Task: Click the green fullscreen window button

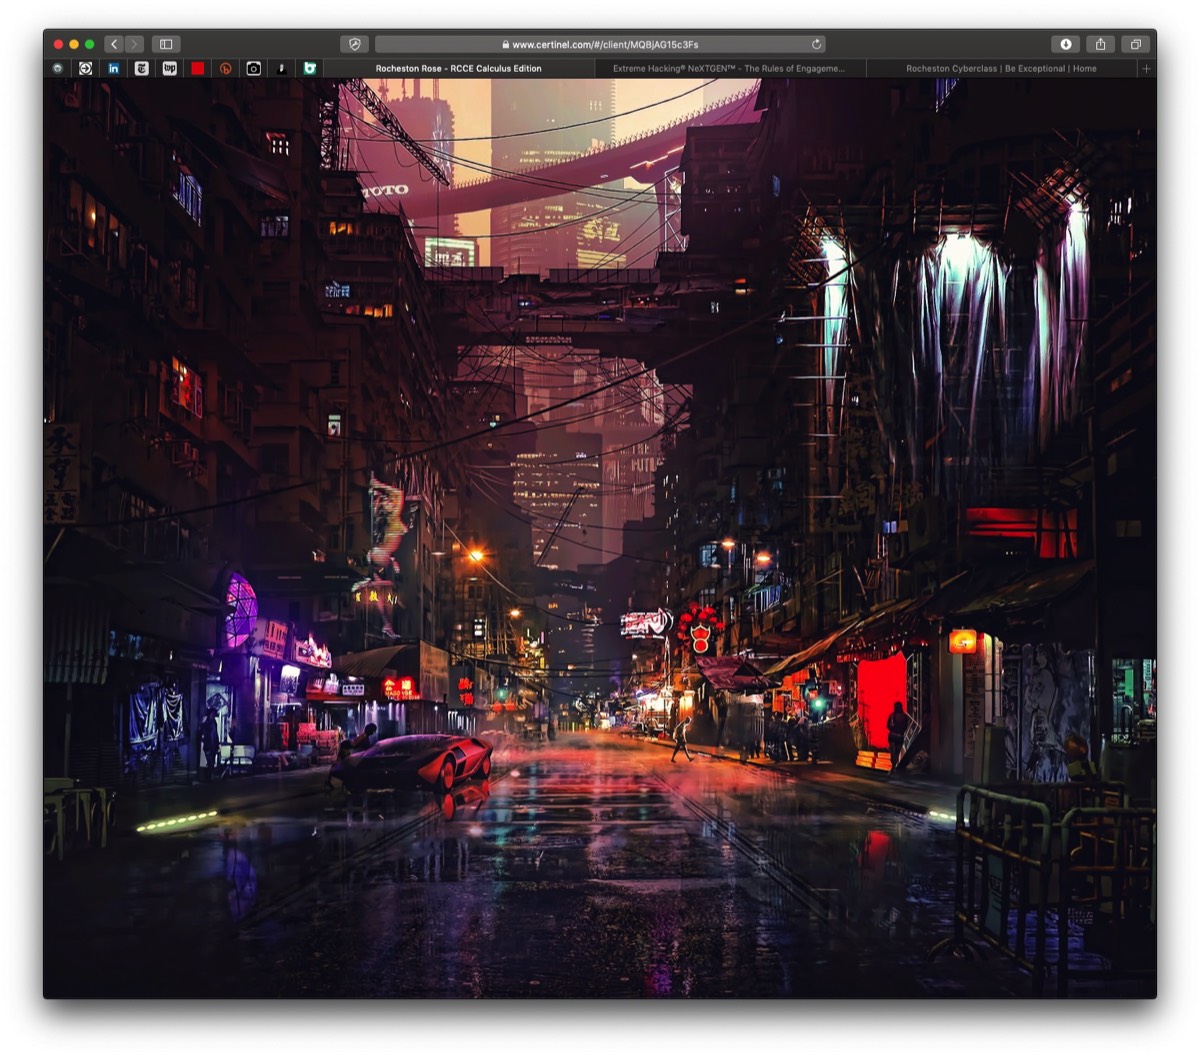Action: click(90, 44)
